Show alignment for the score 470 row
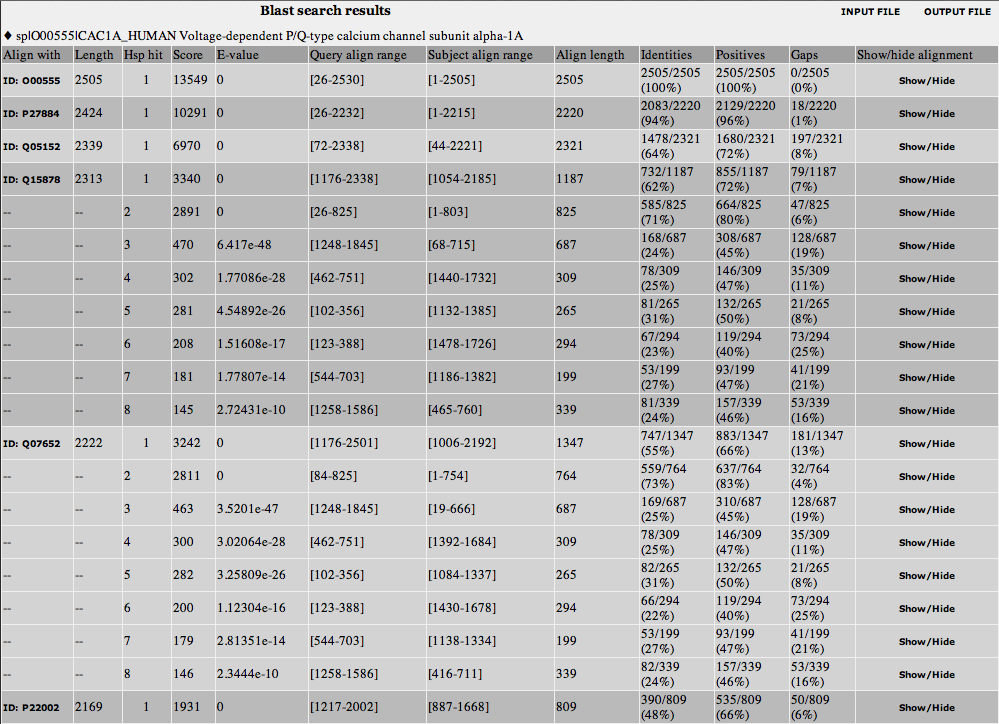The image size is (999, 724). 926,246
